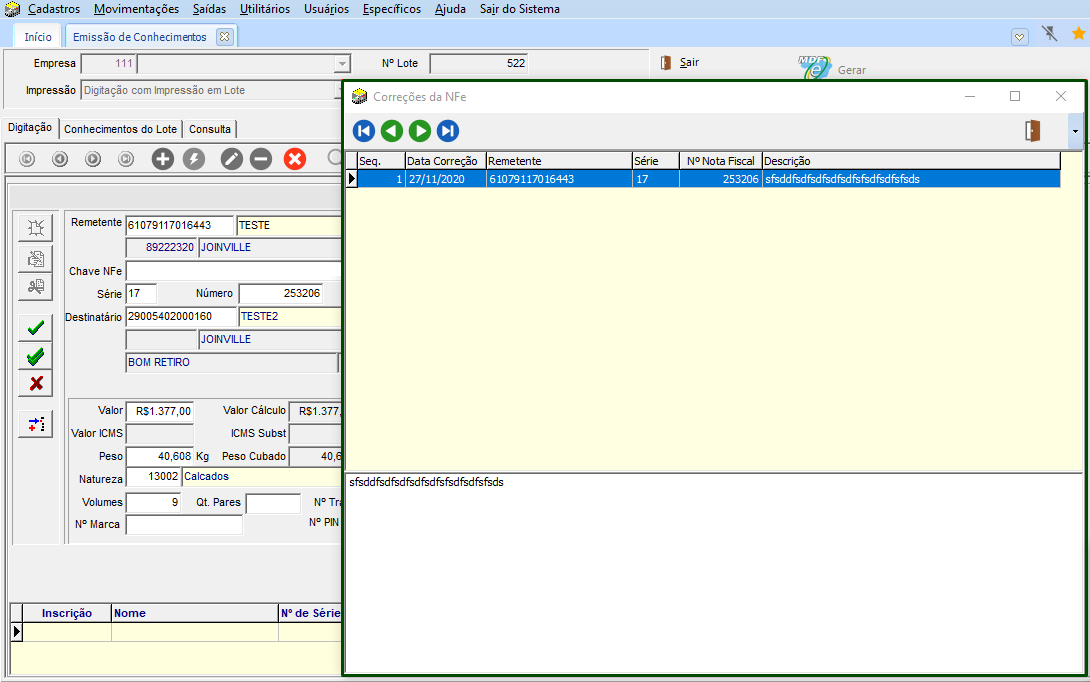Click the Sair door button
The width and height of the screenshot is (1090, 682).
click(x=680, y=63)
